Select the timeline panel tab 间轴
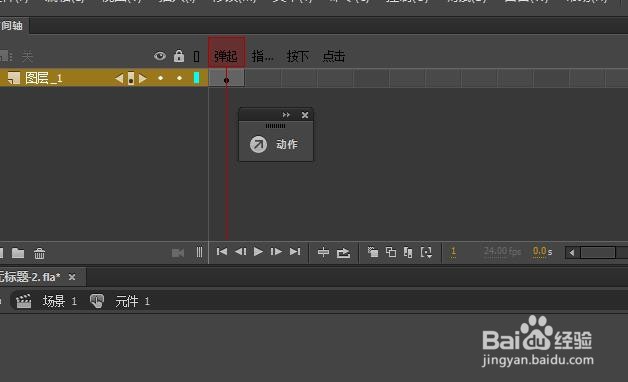The width and height of the screenshot is (628, 382). (12, 26)
